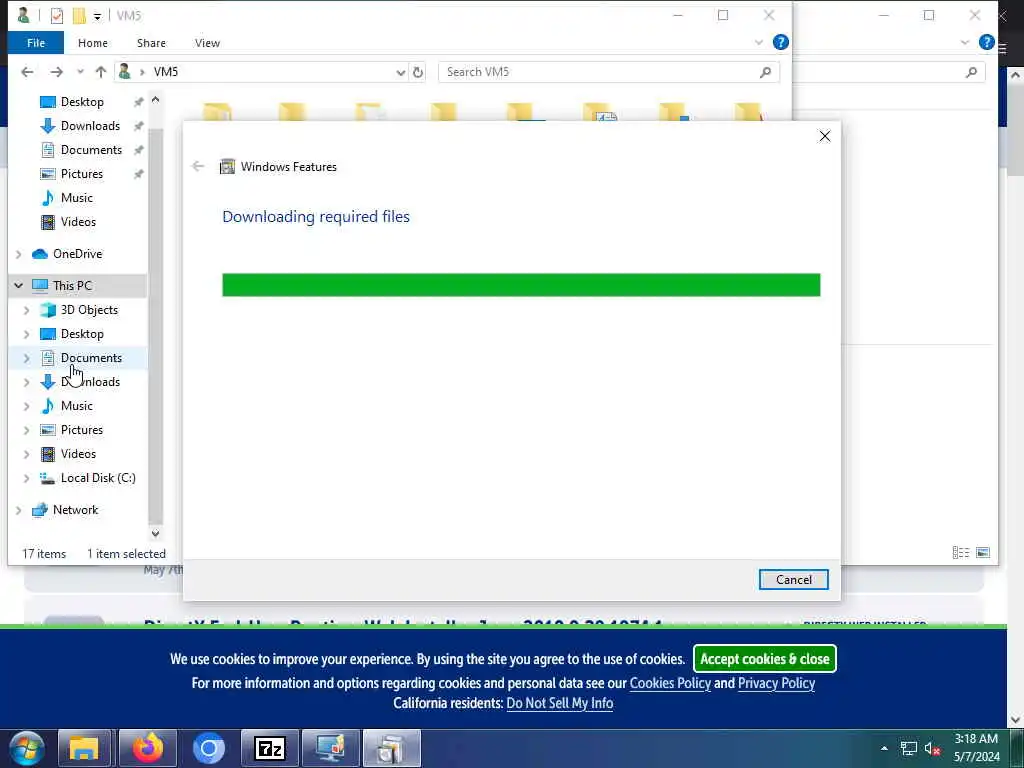The width and height of the screenshot is (1024, 768).
Task: Select Desktop in Quick access
Action: tap(82, 102)
